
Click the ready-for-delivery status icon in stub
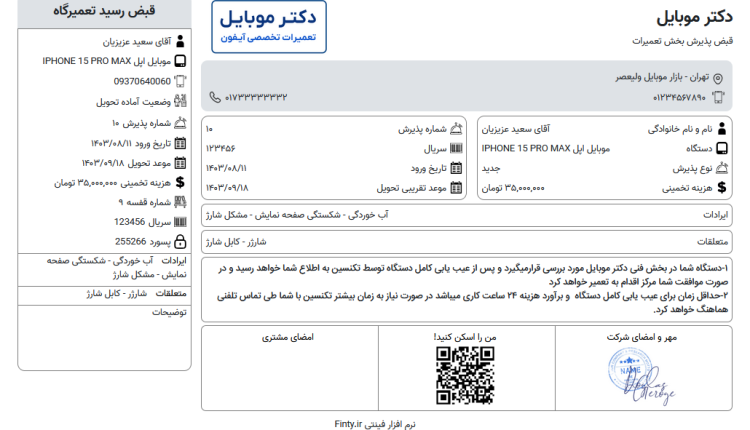click(181, 101)
